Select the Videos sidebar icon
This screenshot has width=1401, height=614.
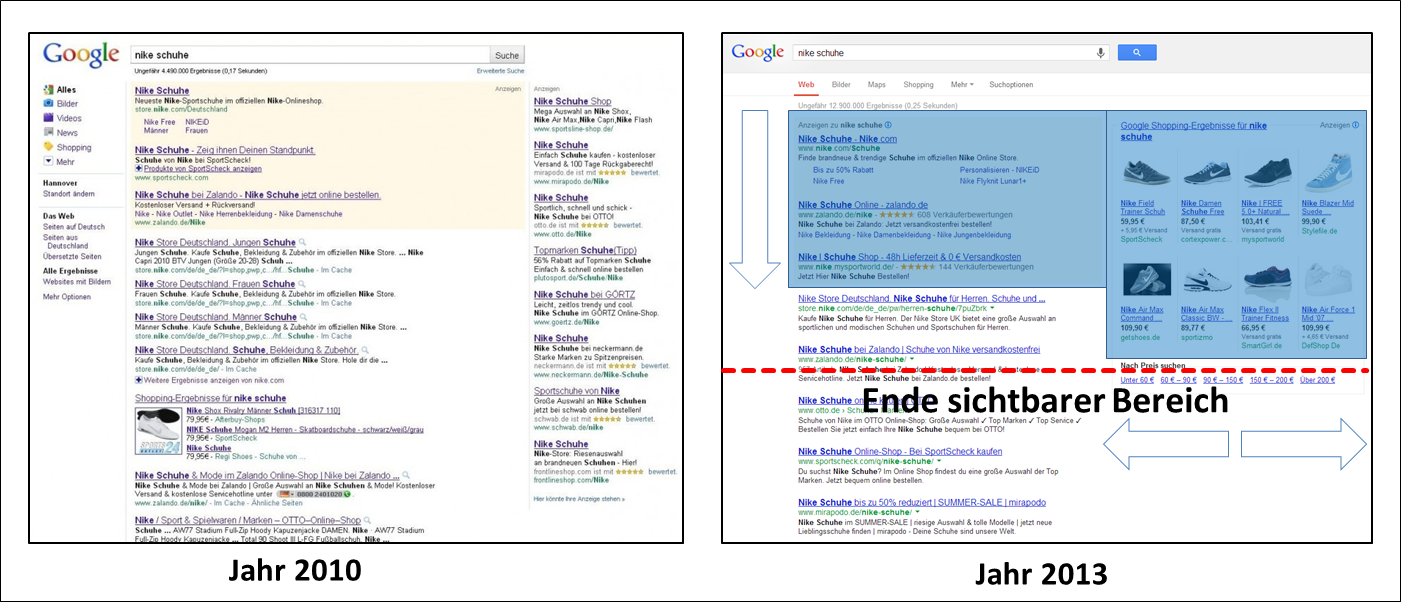point(48,118)
